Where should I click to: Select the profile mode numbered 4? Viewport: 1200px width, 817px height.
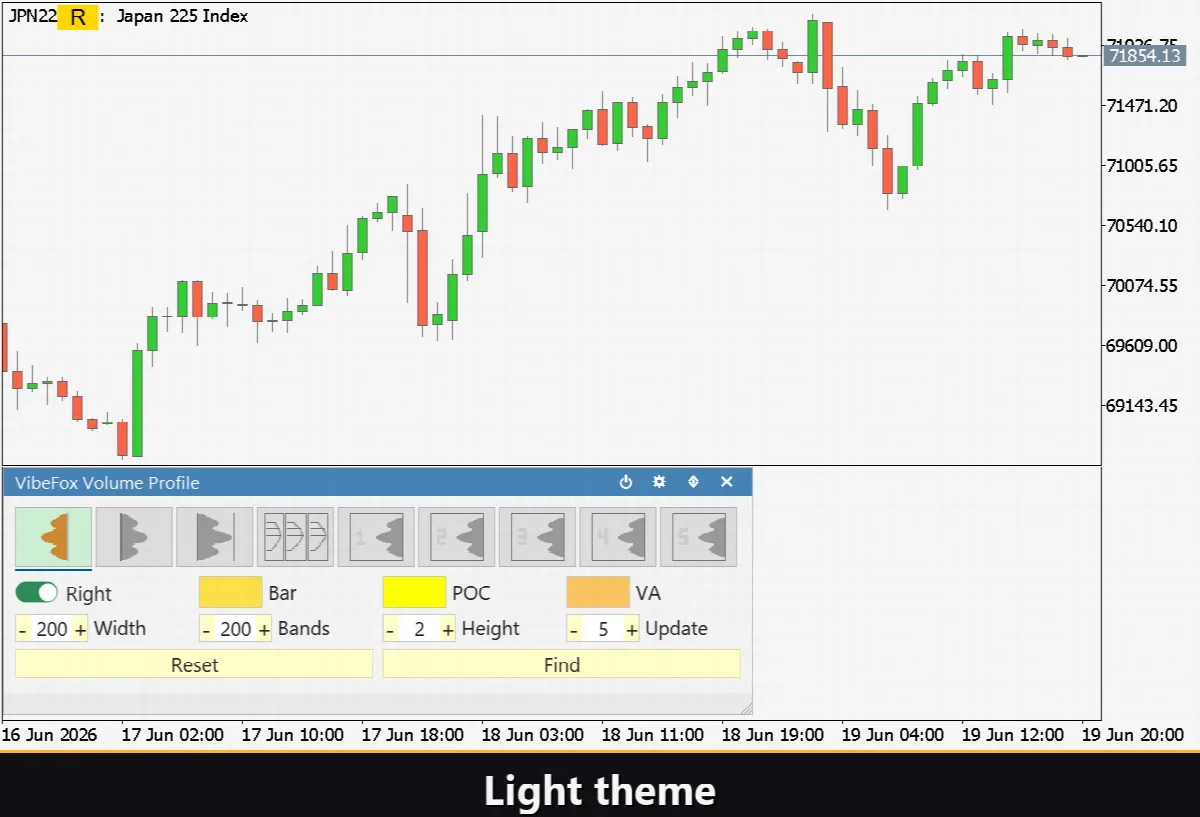617,537
